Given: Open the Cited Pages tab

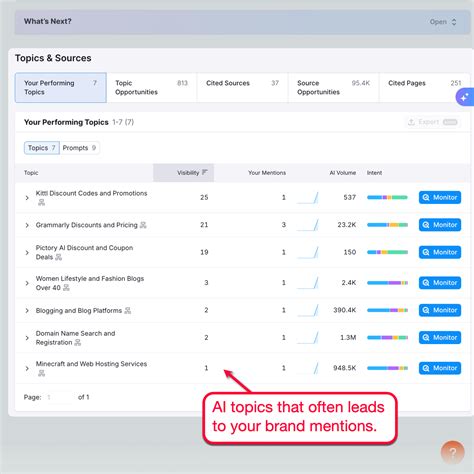Looking at the screenshot, I should tap(425, 87).
